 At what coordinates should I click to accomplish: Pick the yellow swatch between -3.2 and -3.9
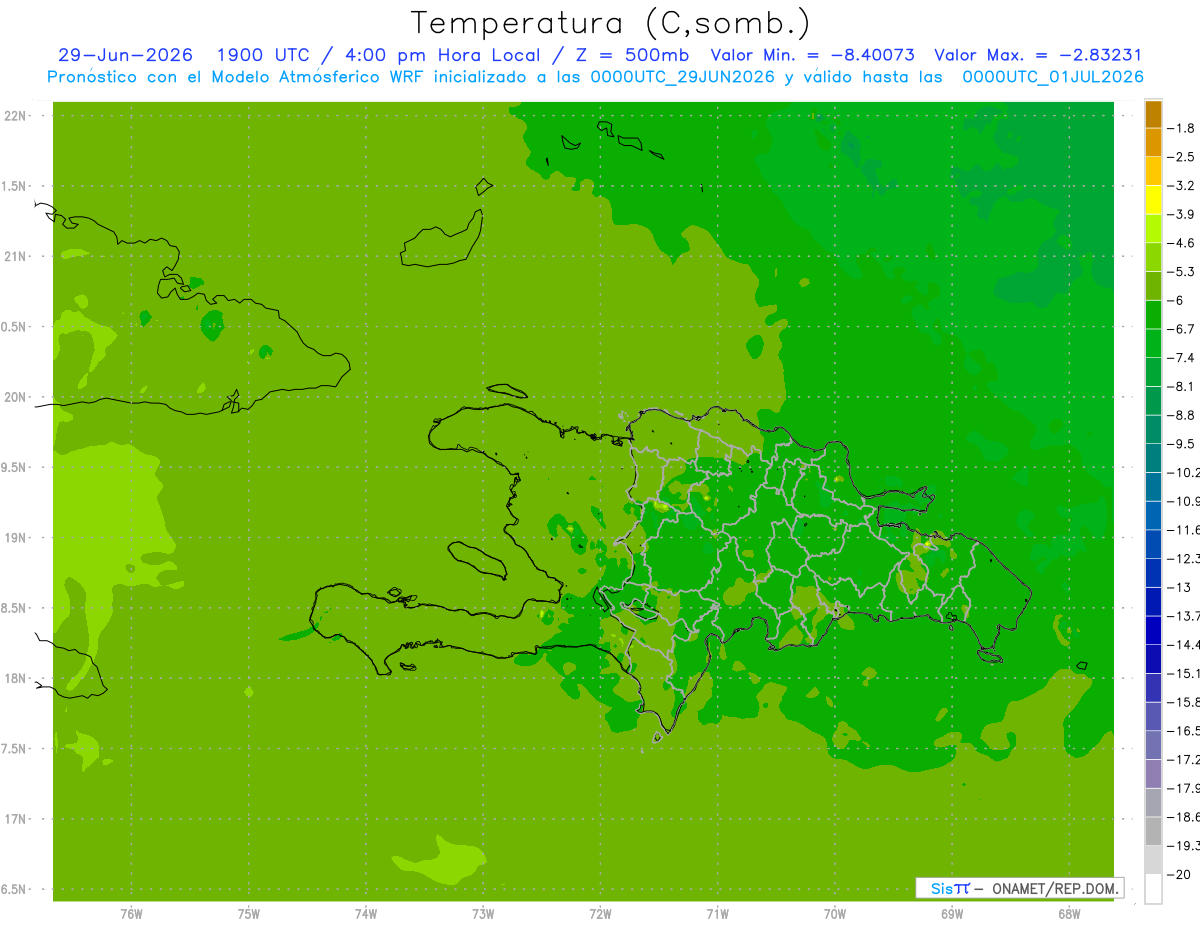[x=1153, y=200]
